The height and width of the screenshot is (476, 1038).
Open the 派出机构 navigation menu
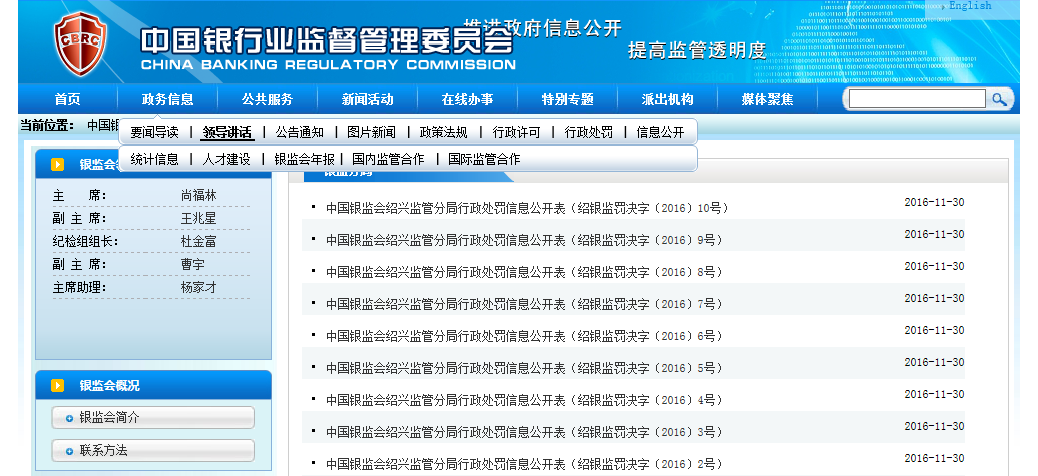tap(667, 99)
